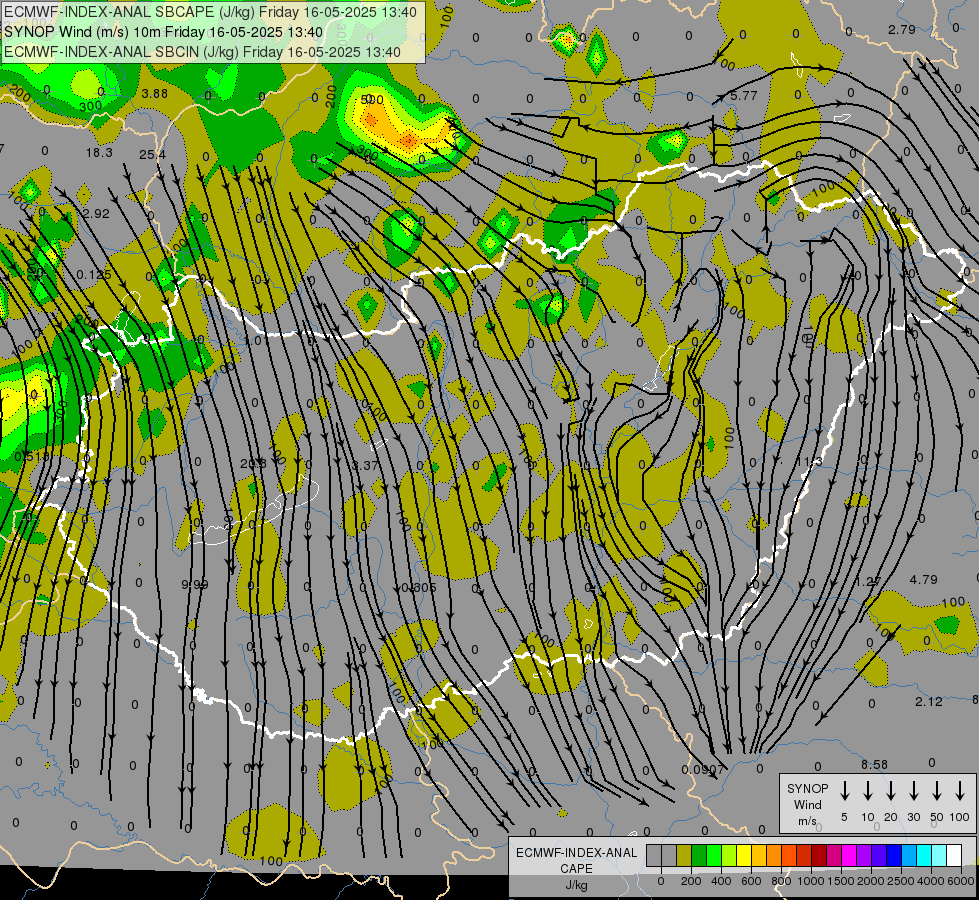This screenshot has height=900, width=979.
Task: Click the map value '4.79'
Action: tap(923, 580)
